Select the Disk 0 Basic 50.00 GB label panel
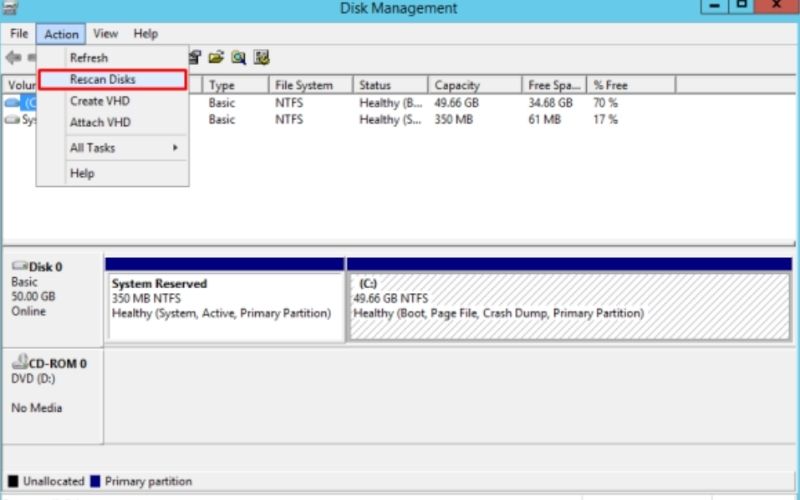The image size is (800, 500). (x=53, y=299)
